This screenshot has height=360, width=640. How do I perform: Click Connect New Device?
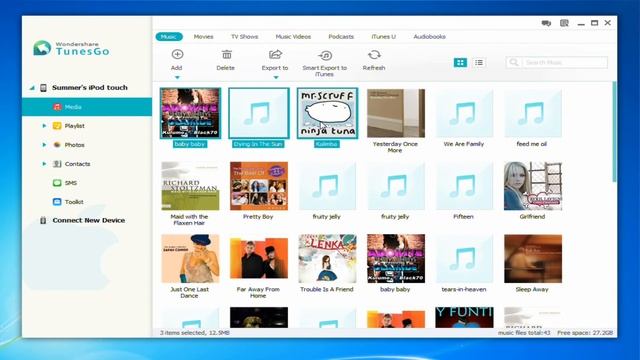click(x=89, y=220)
